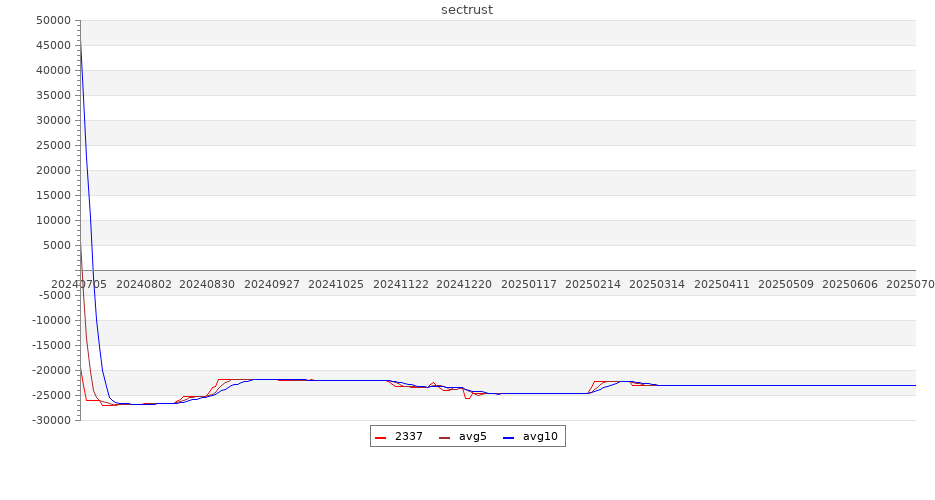
Task: Pick the 20241025 date on x-axis
Action: (336, 285)
